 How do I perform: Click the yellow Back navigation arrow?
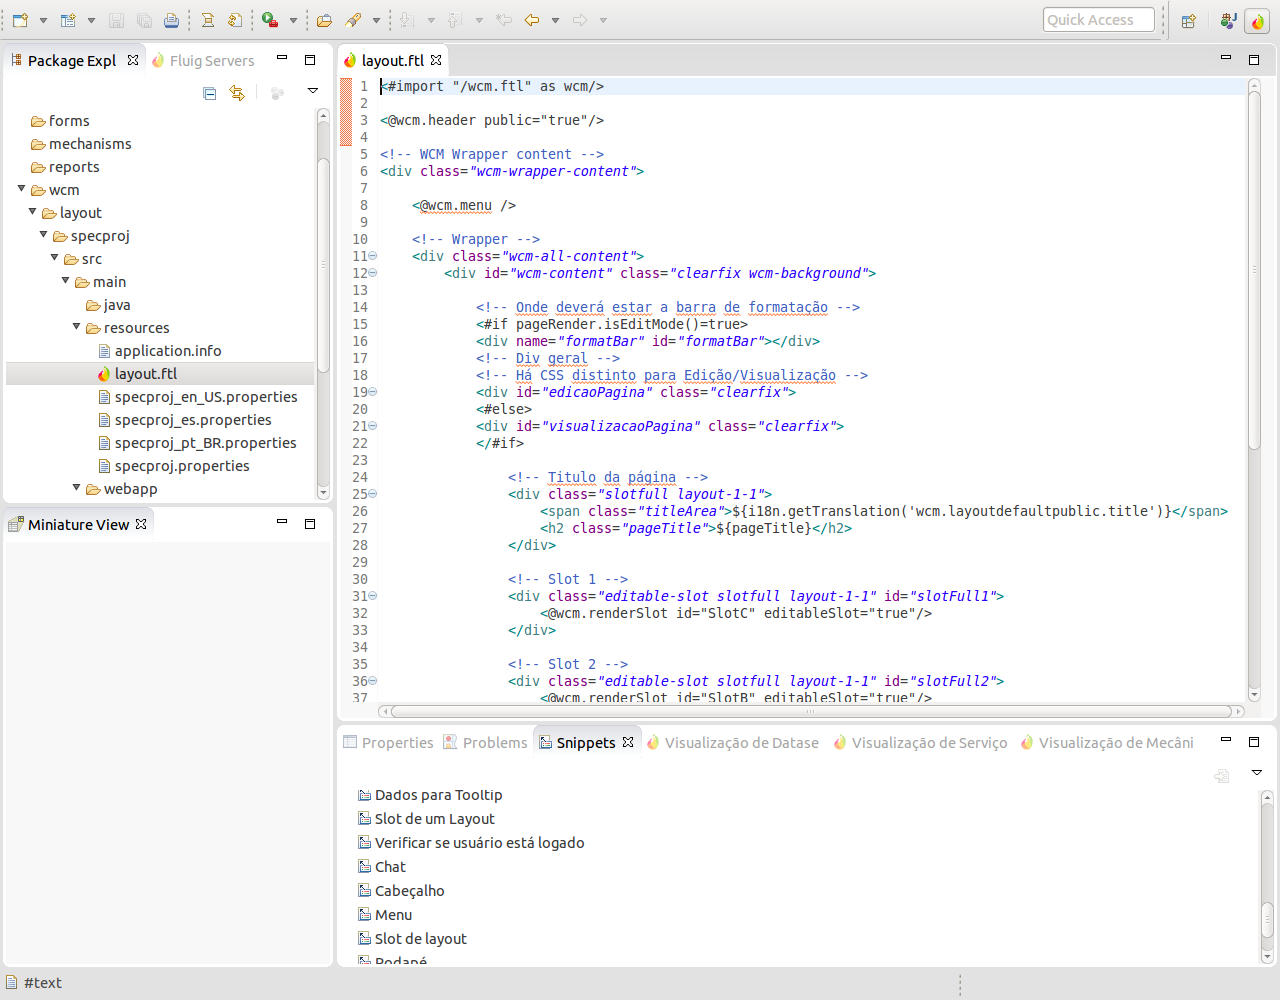532,20
